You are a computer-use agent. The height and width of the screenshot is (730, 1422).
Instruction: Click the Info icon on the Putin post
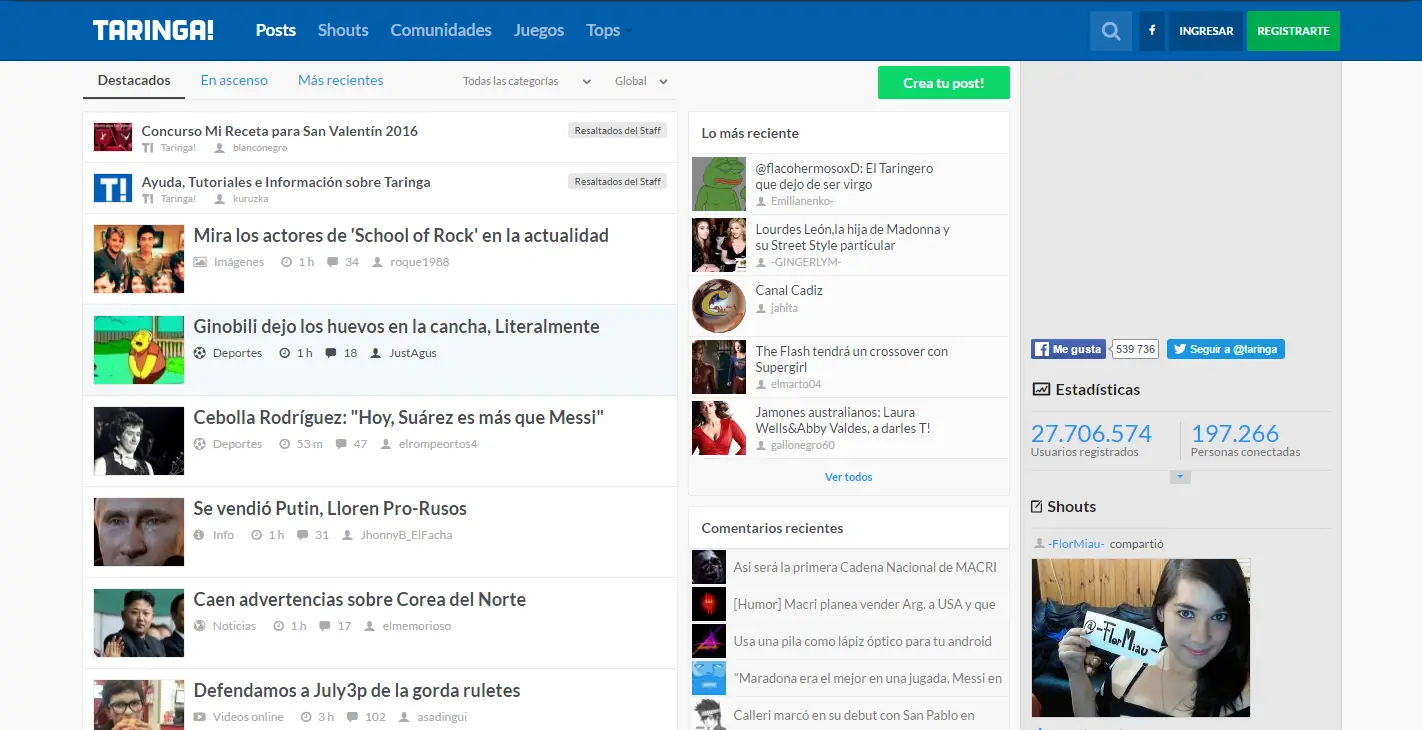(200, 535)
